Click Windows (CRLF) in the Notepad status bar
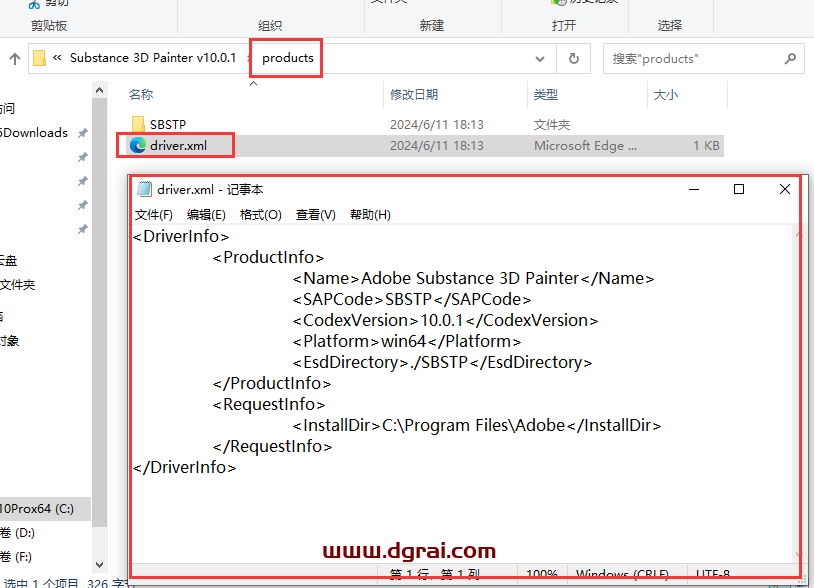The width and height of the screenshot is (814, 588). (622, 574)
